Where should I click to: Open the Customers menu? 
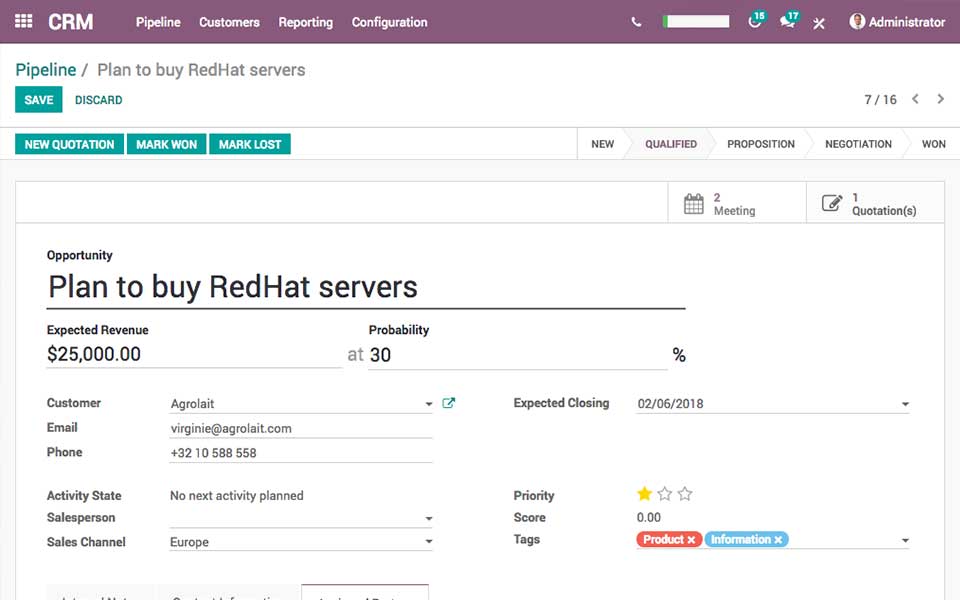pyautogui.click(x=229, y=22)
